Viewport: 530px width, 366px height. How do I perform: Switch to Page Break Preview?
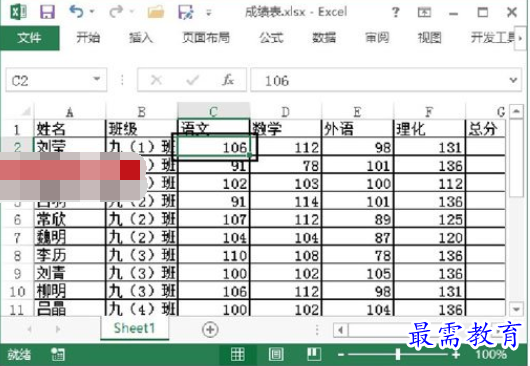(x=314, y=354)
